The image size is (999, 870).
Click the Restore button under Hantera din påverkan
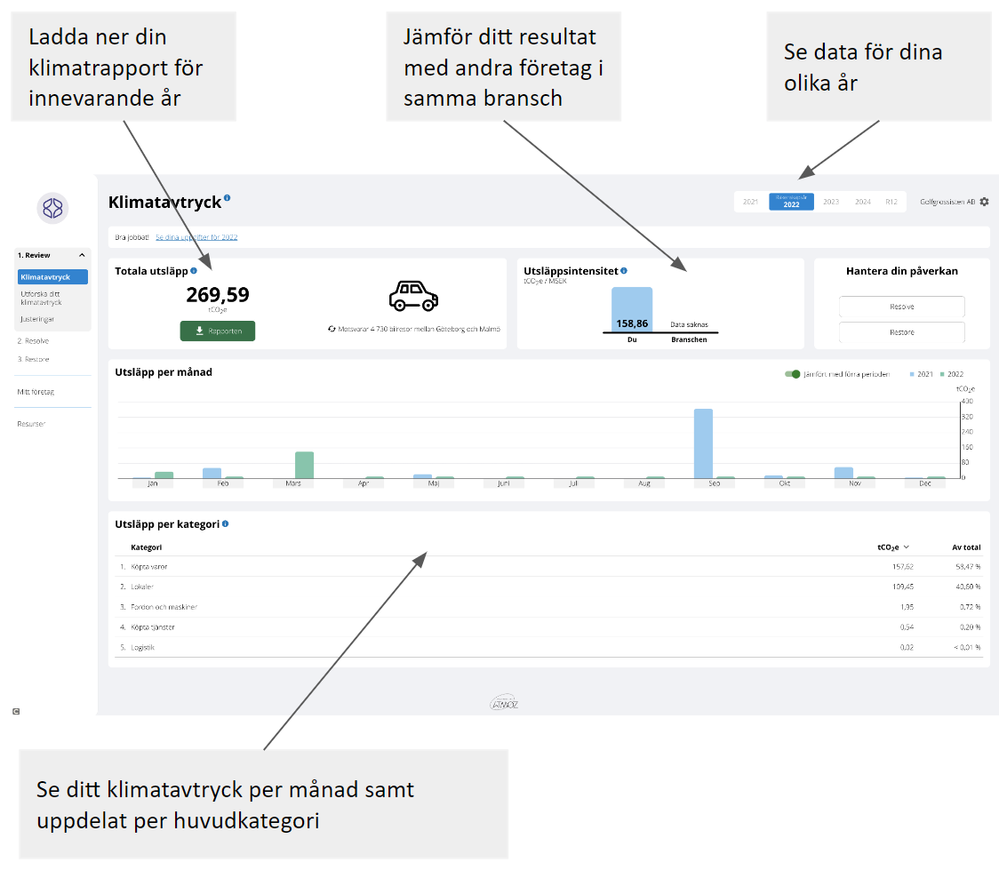coord(902,332)
